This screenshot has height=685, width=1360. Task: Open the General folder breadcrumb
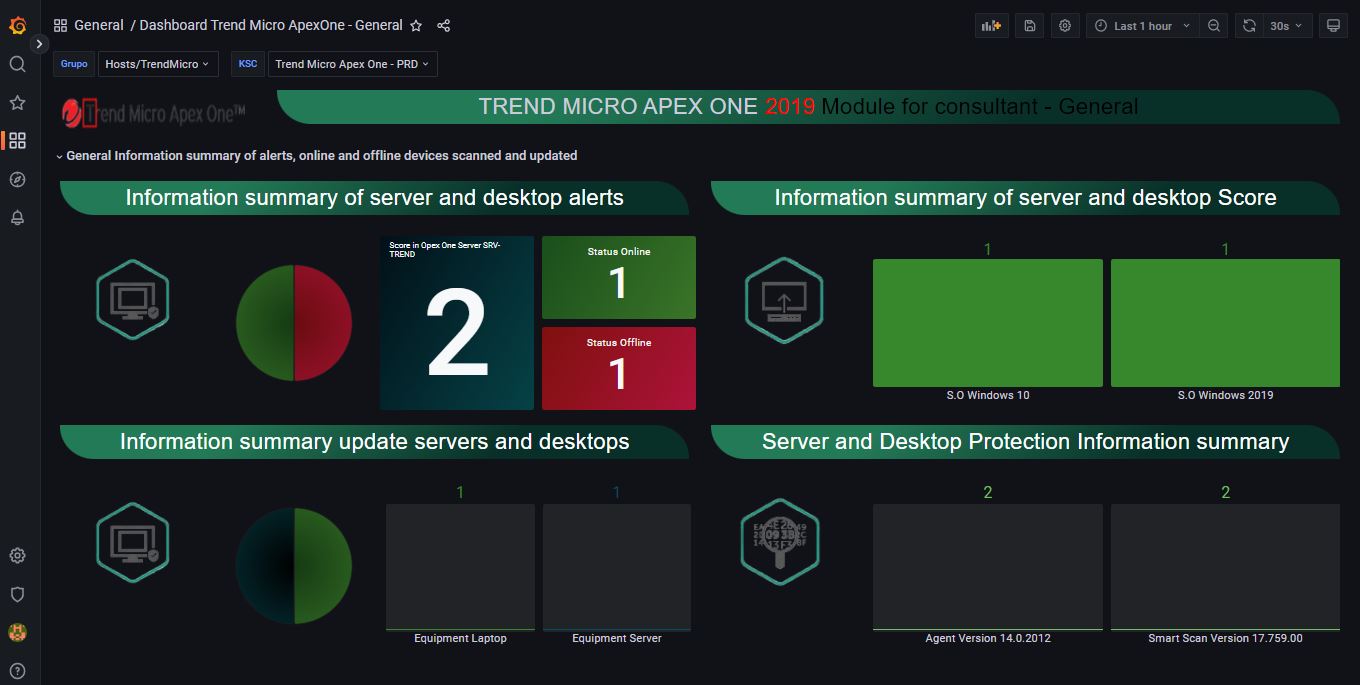coord(99,25)
